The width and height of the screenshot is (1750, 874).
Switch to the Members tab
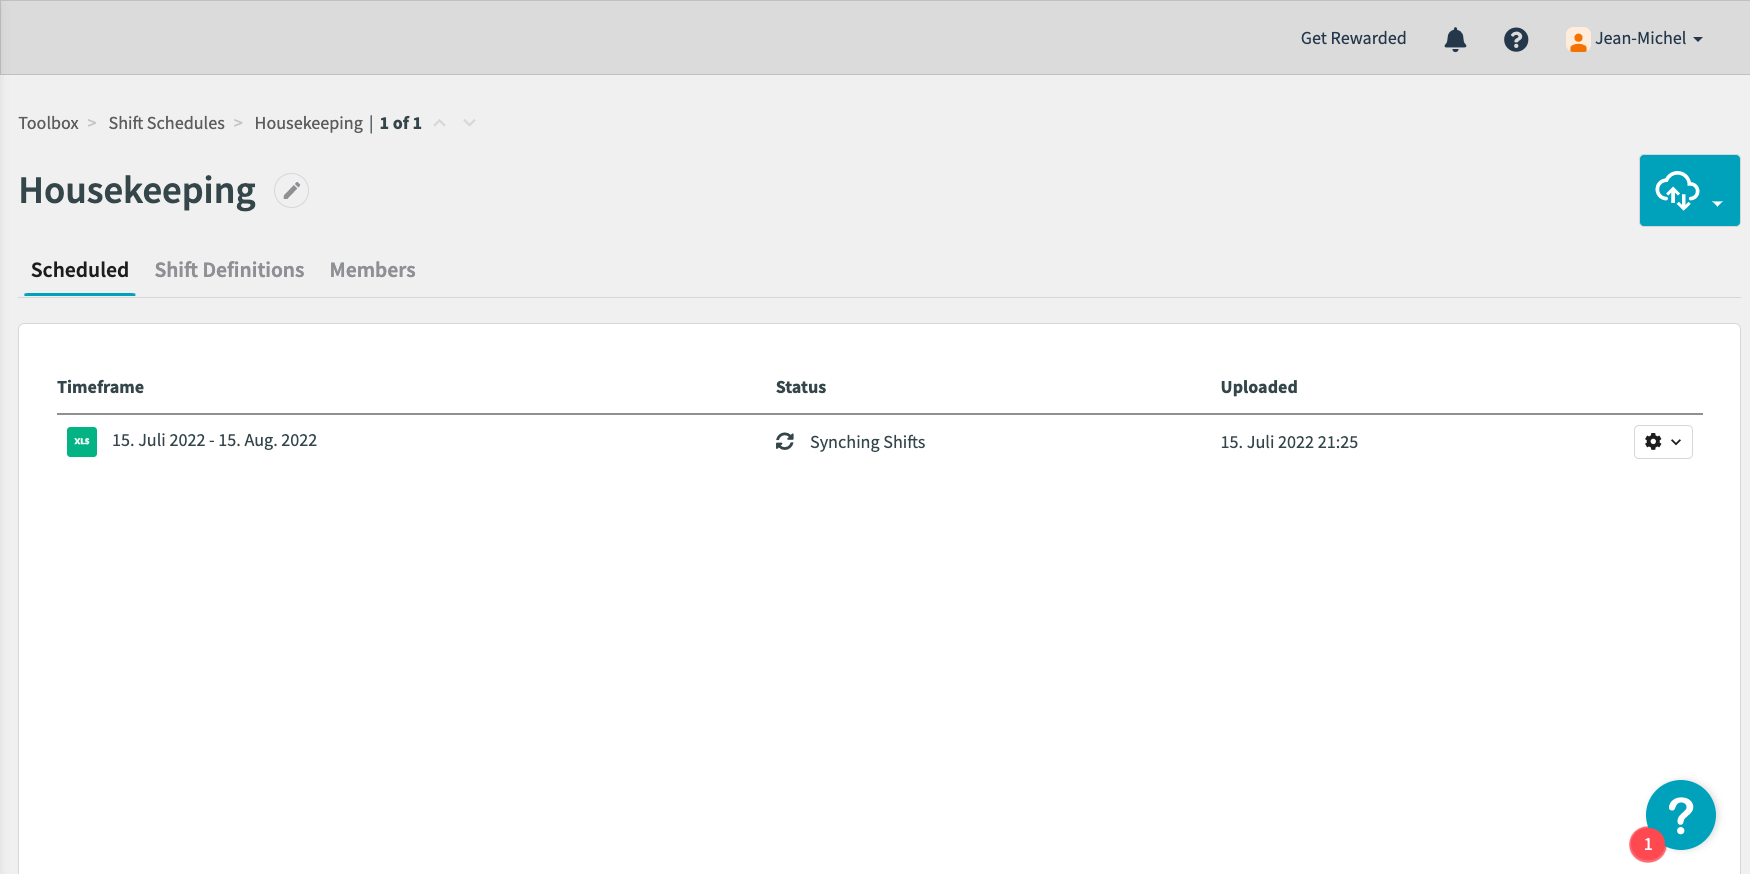372,270
